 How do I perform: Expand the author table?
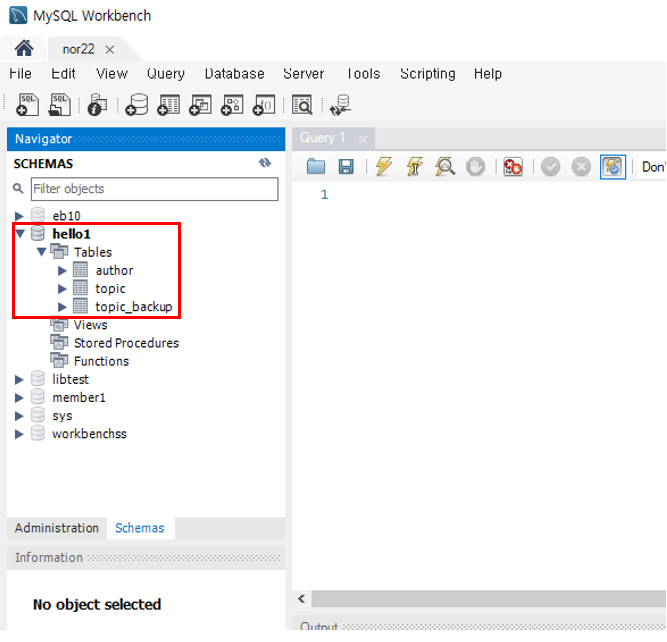[62, 271]
